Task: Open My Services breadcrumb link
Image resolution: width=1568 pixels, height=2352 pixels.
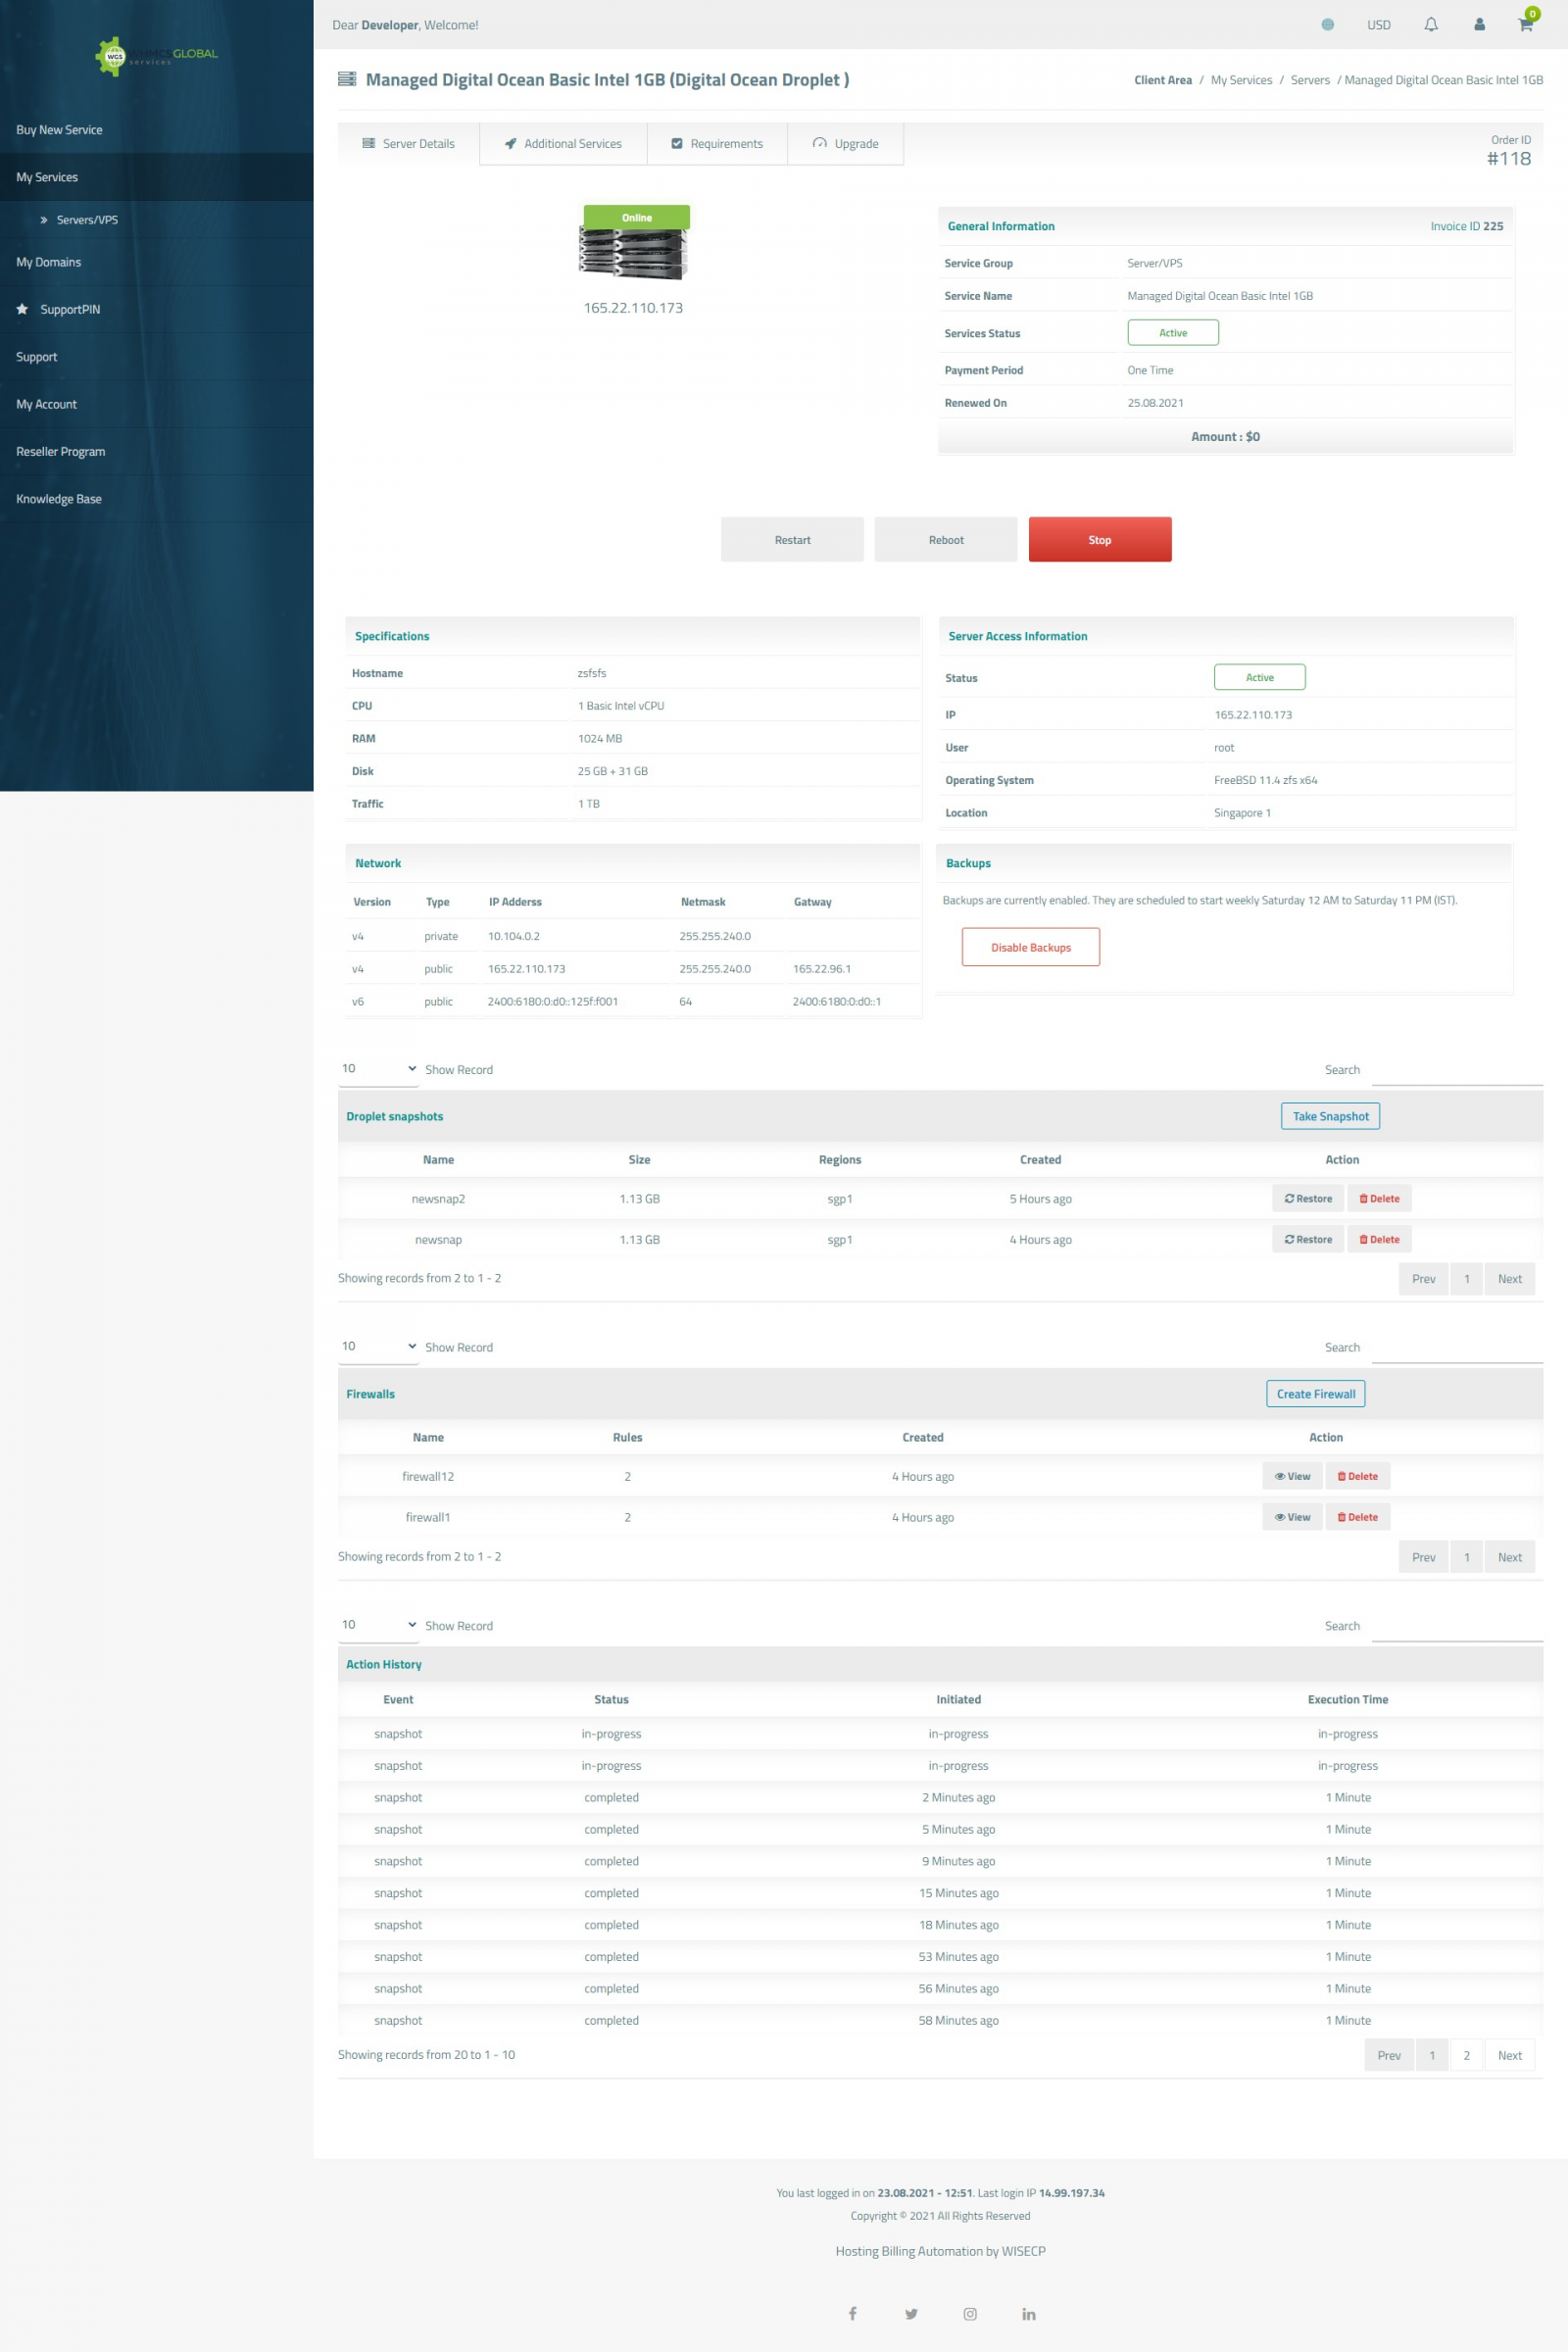Action: click(1241, 80)
